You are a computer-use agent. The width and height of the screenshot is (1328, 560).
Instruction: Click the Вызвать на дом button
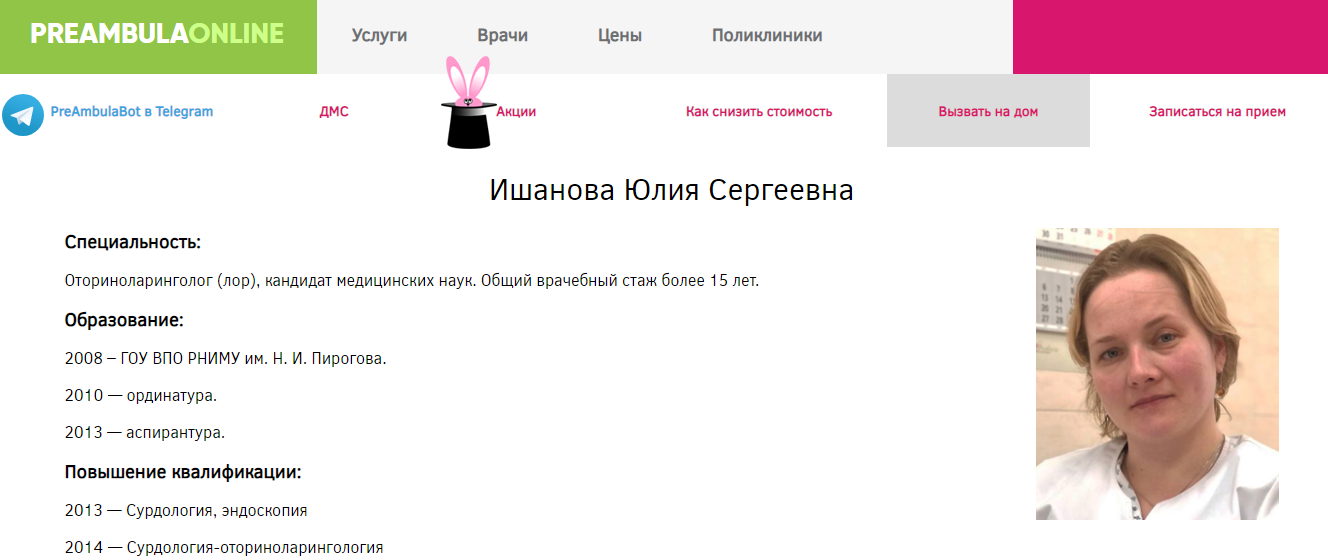pos(988,110)
